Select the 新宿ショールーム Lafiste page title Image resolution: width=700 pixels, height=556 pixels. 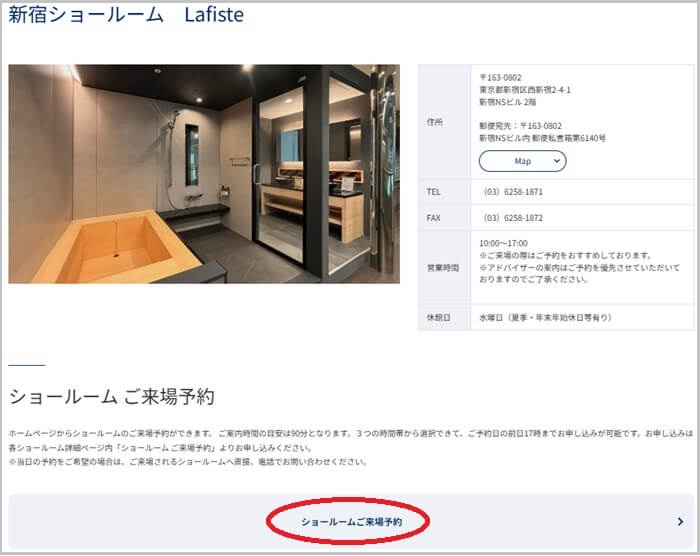click(126, 15)
